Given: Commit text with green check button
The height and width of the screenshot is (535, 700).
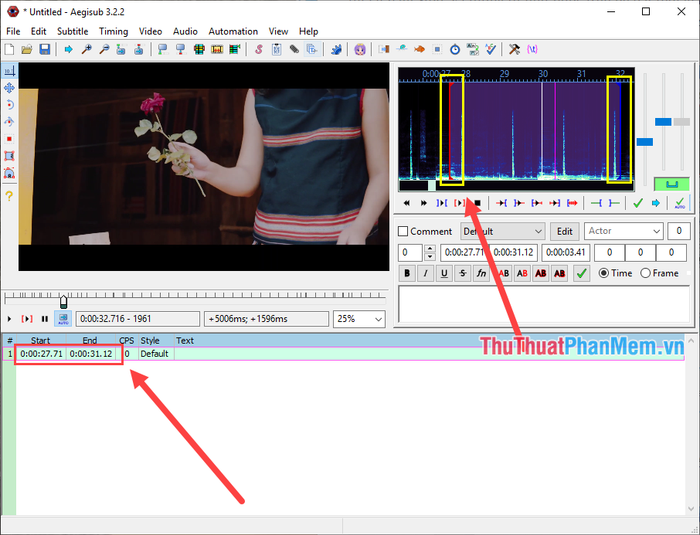Looking at the screenshot, I should [581, 273].
